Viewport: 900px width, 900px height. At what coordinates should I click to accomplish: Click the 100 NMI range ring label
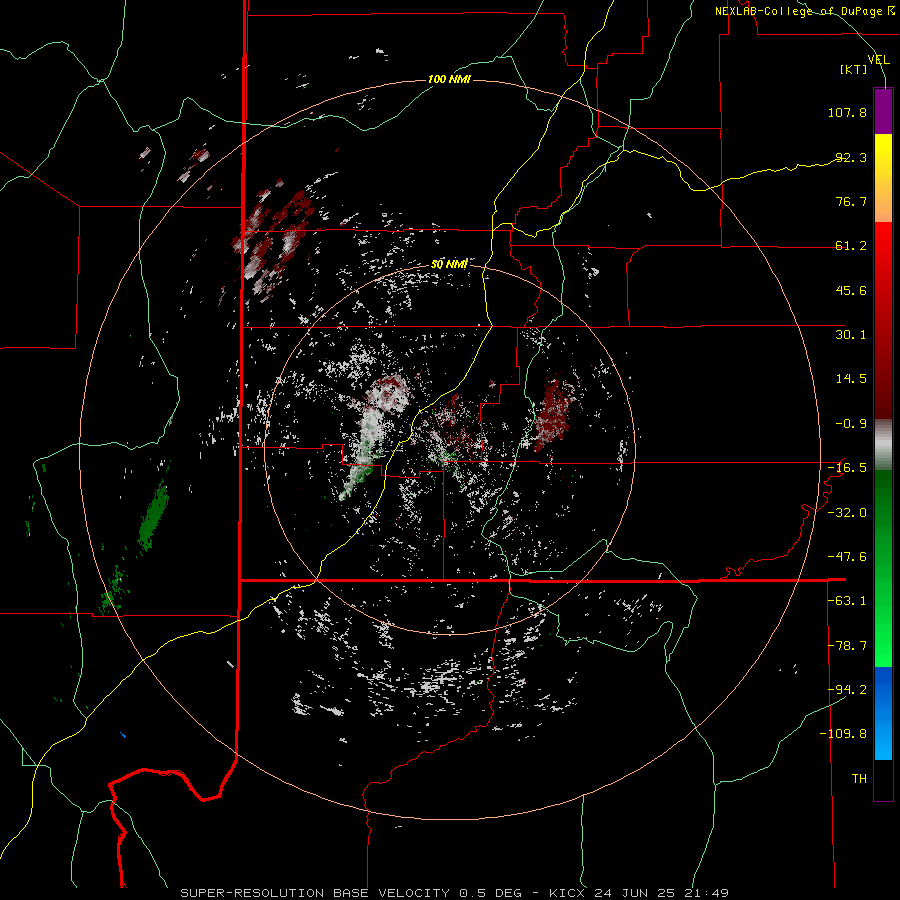[x=449, y=79]
